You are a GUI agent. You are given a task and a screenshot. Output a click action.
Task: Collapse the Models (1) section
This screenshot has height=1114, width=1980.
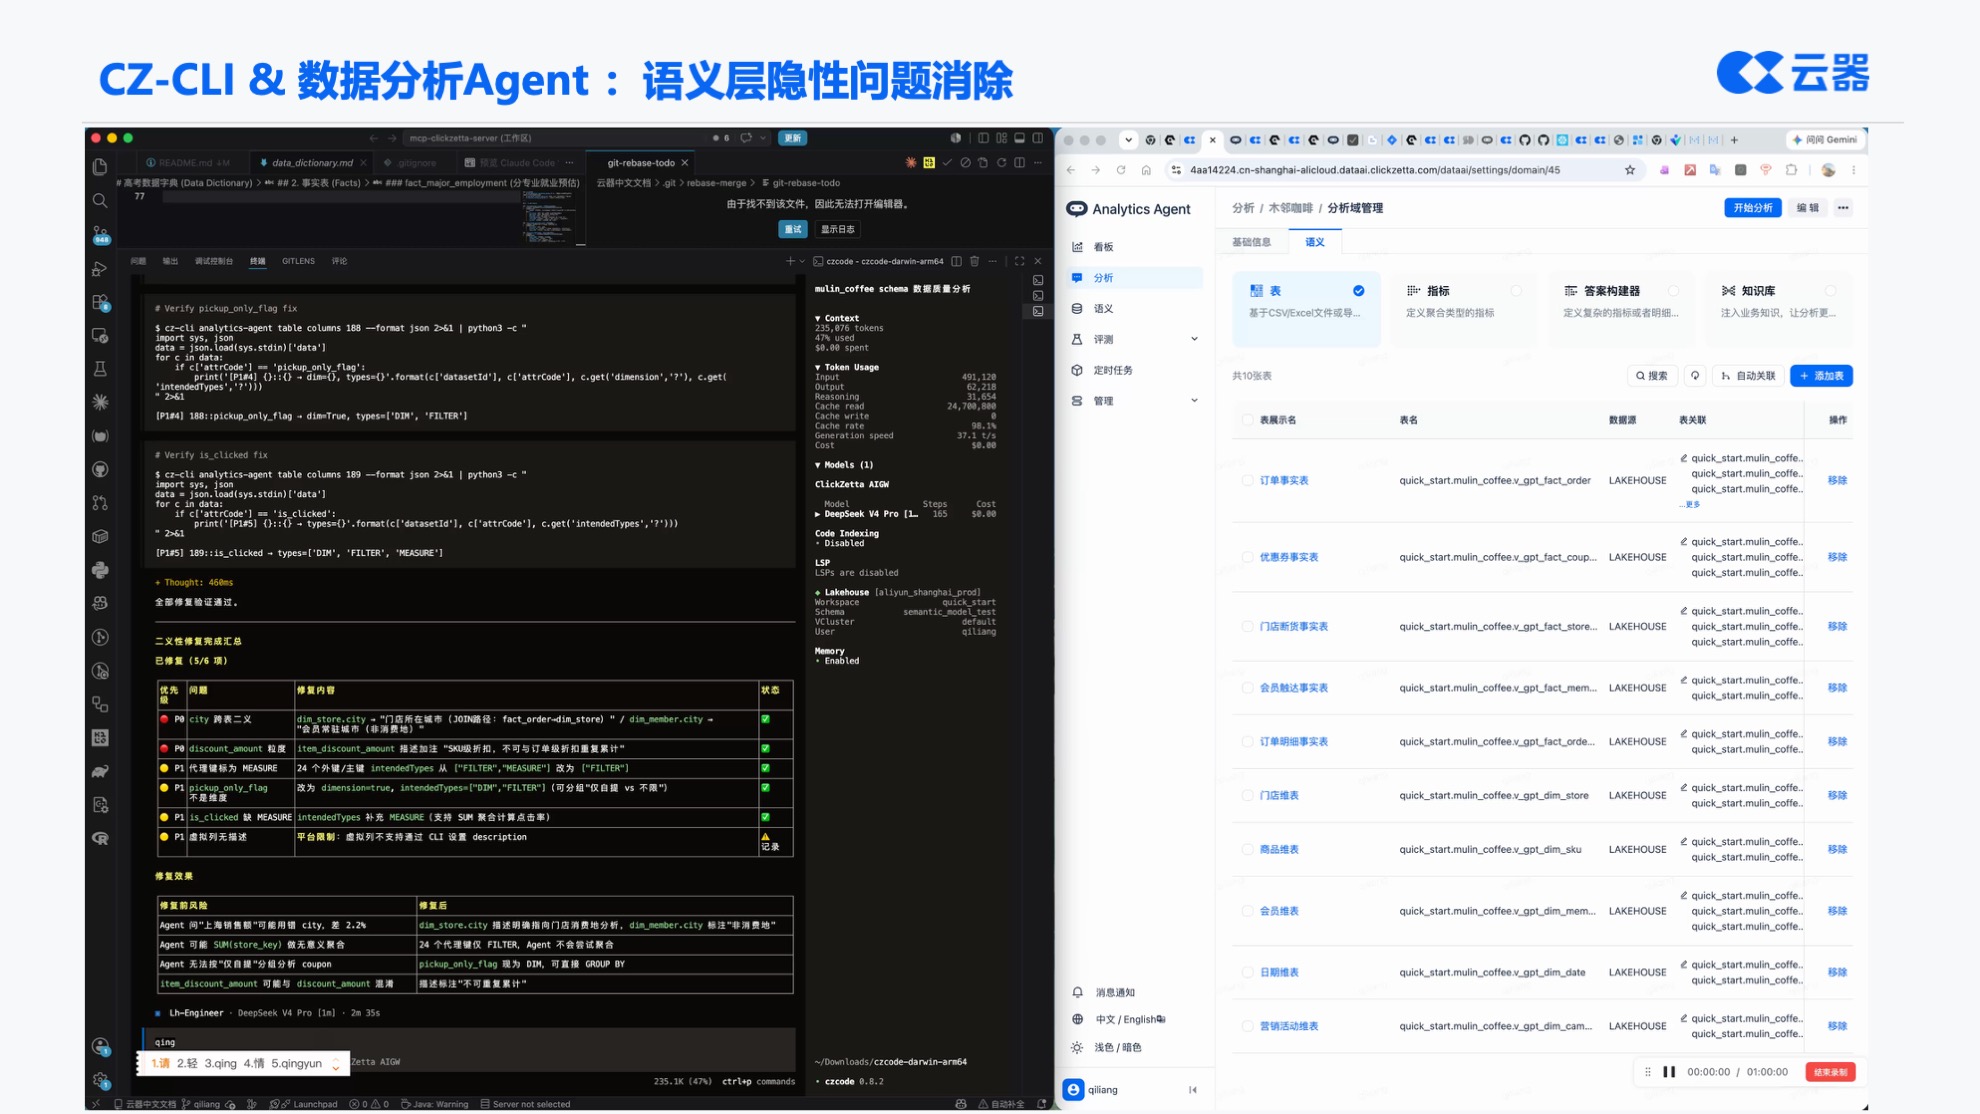click(818, 465)
